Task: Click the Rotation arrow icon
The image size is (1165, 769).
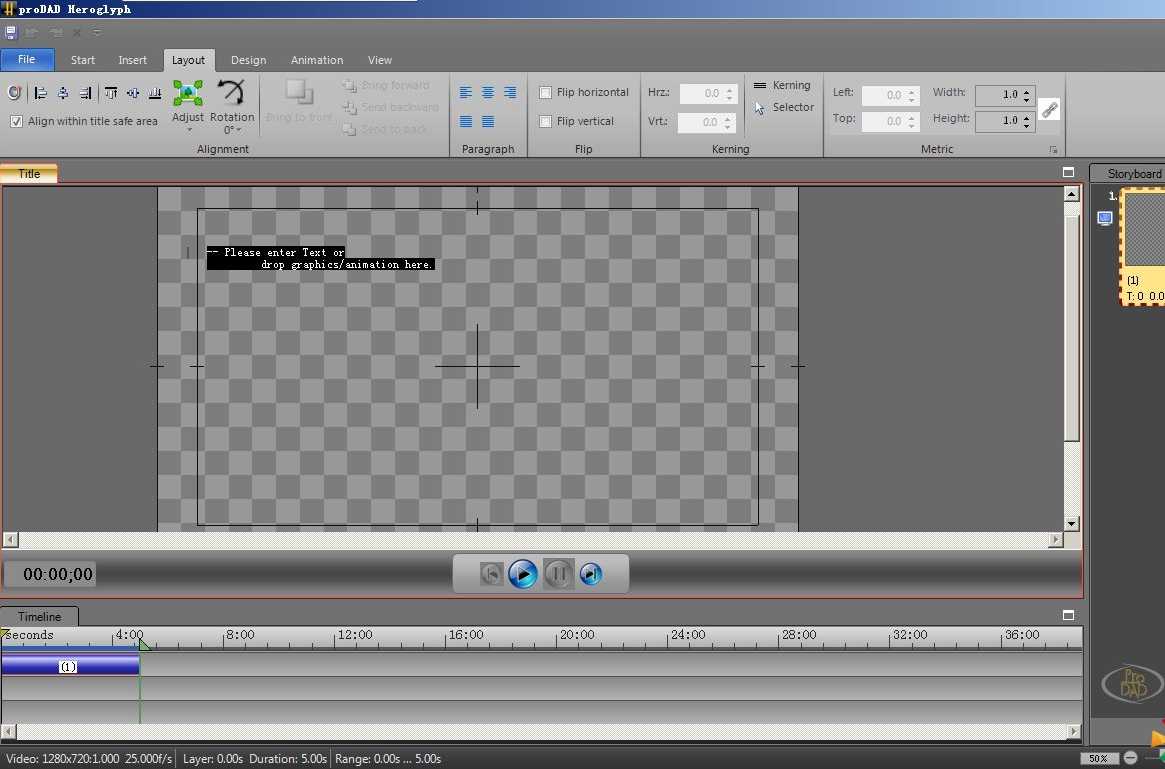Action: (x=231, y=93)
